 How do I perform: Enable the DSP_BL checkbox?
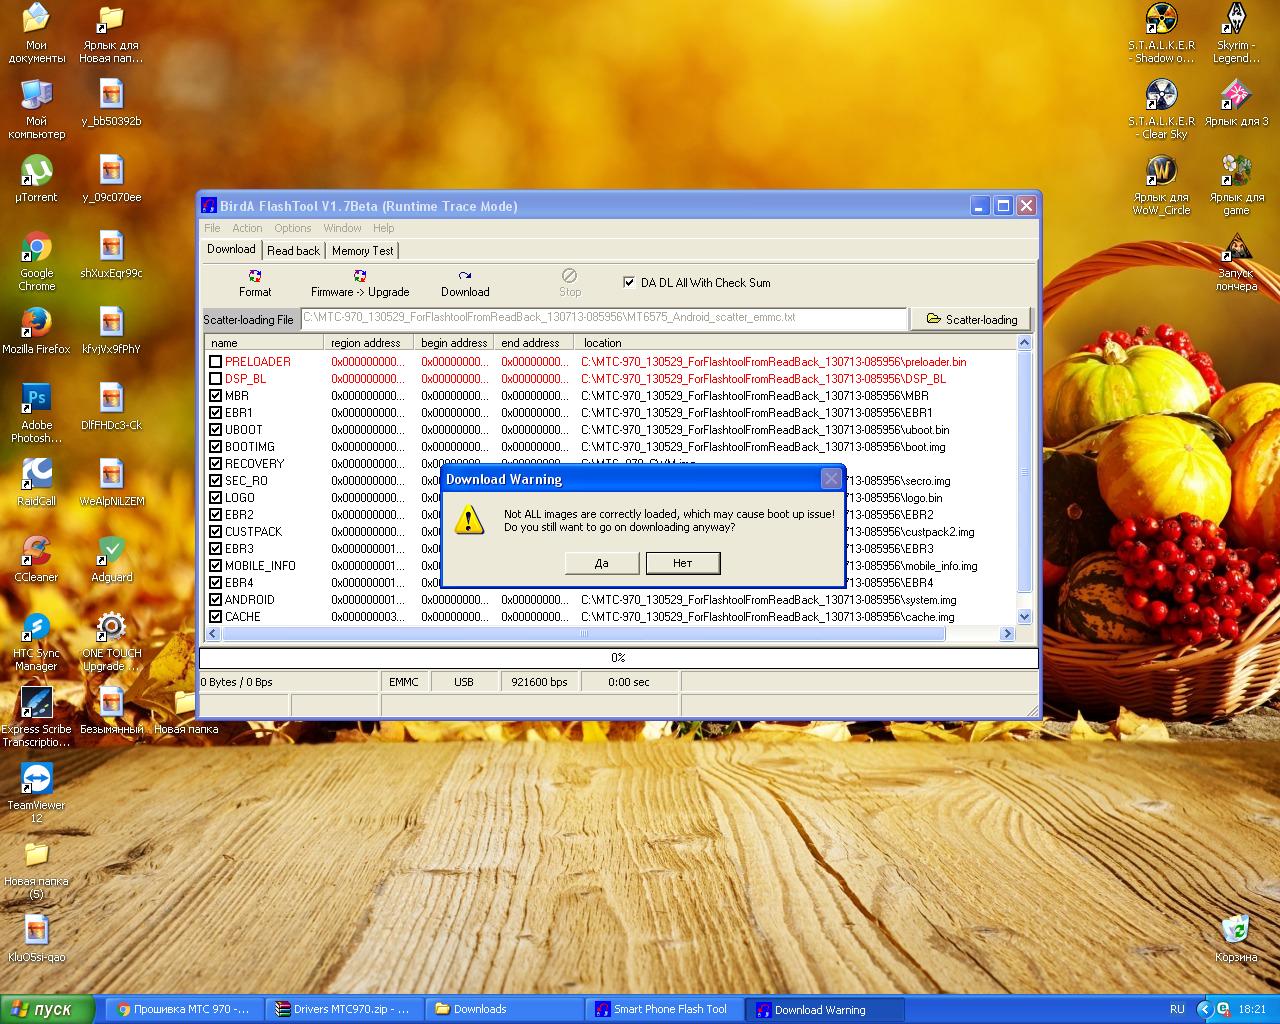215,379
